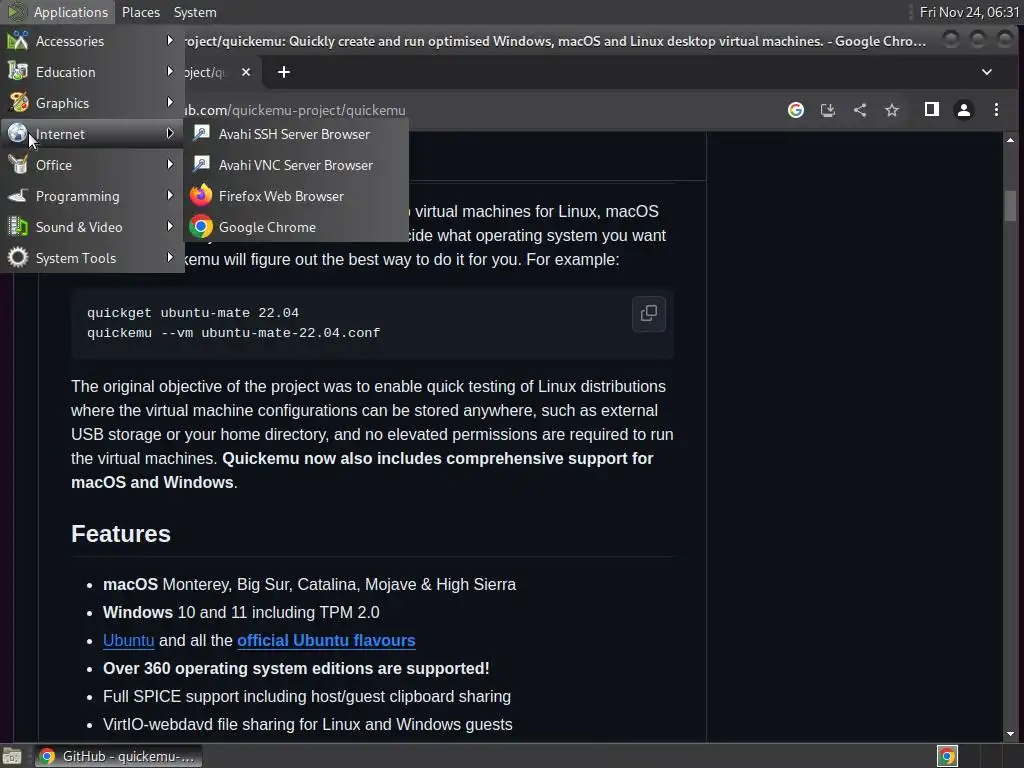Click the page scrollbar thumb
This screenshot has height=768, width=1024.
coord(1010,206)
